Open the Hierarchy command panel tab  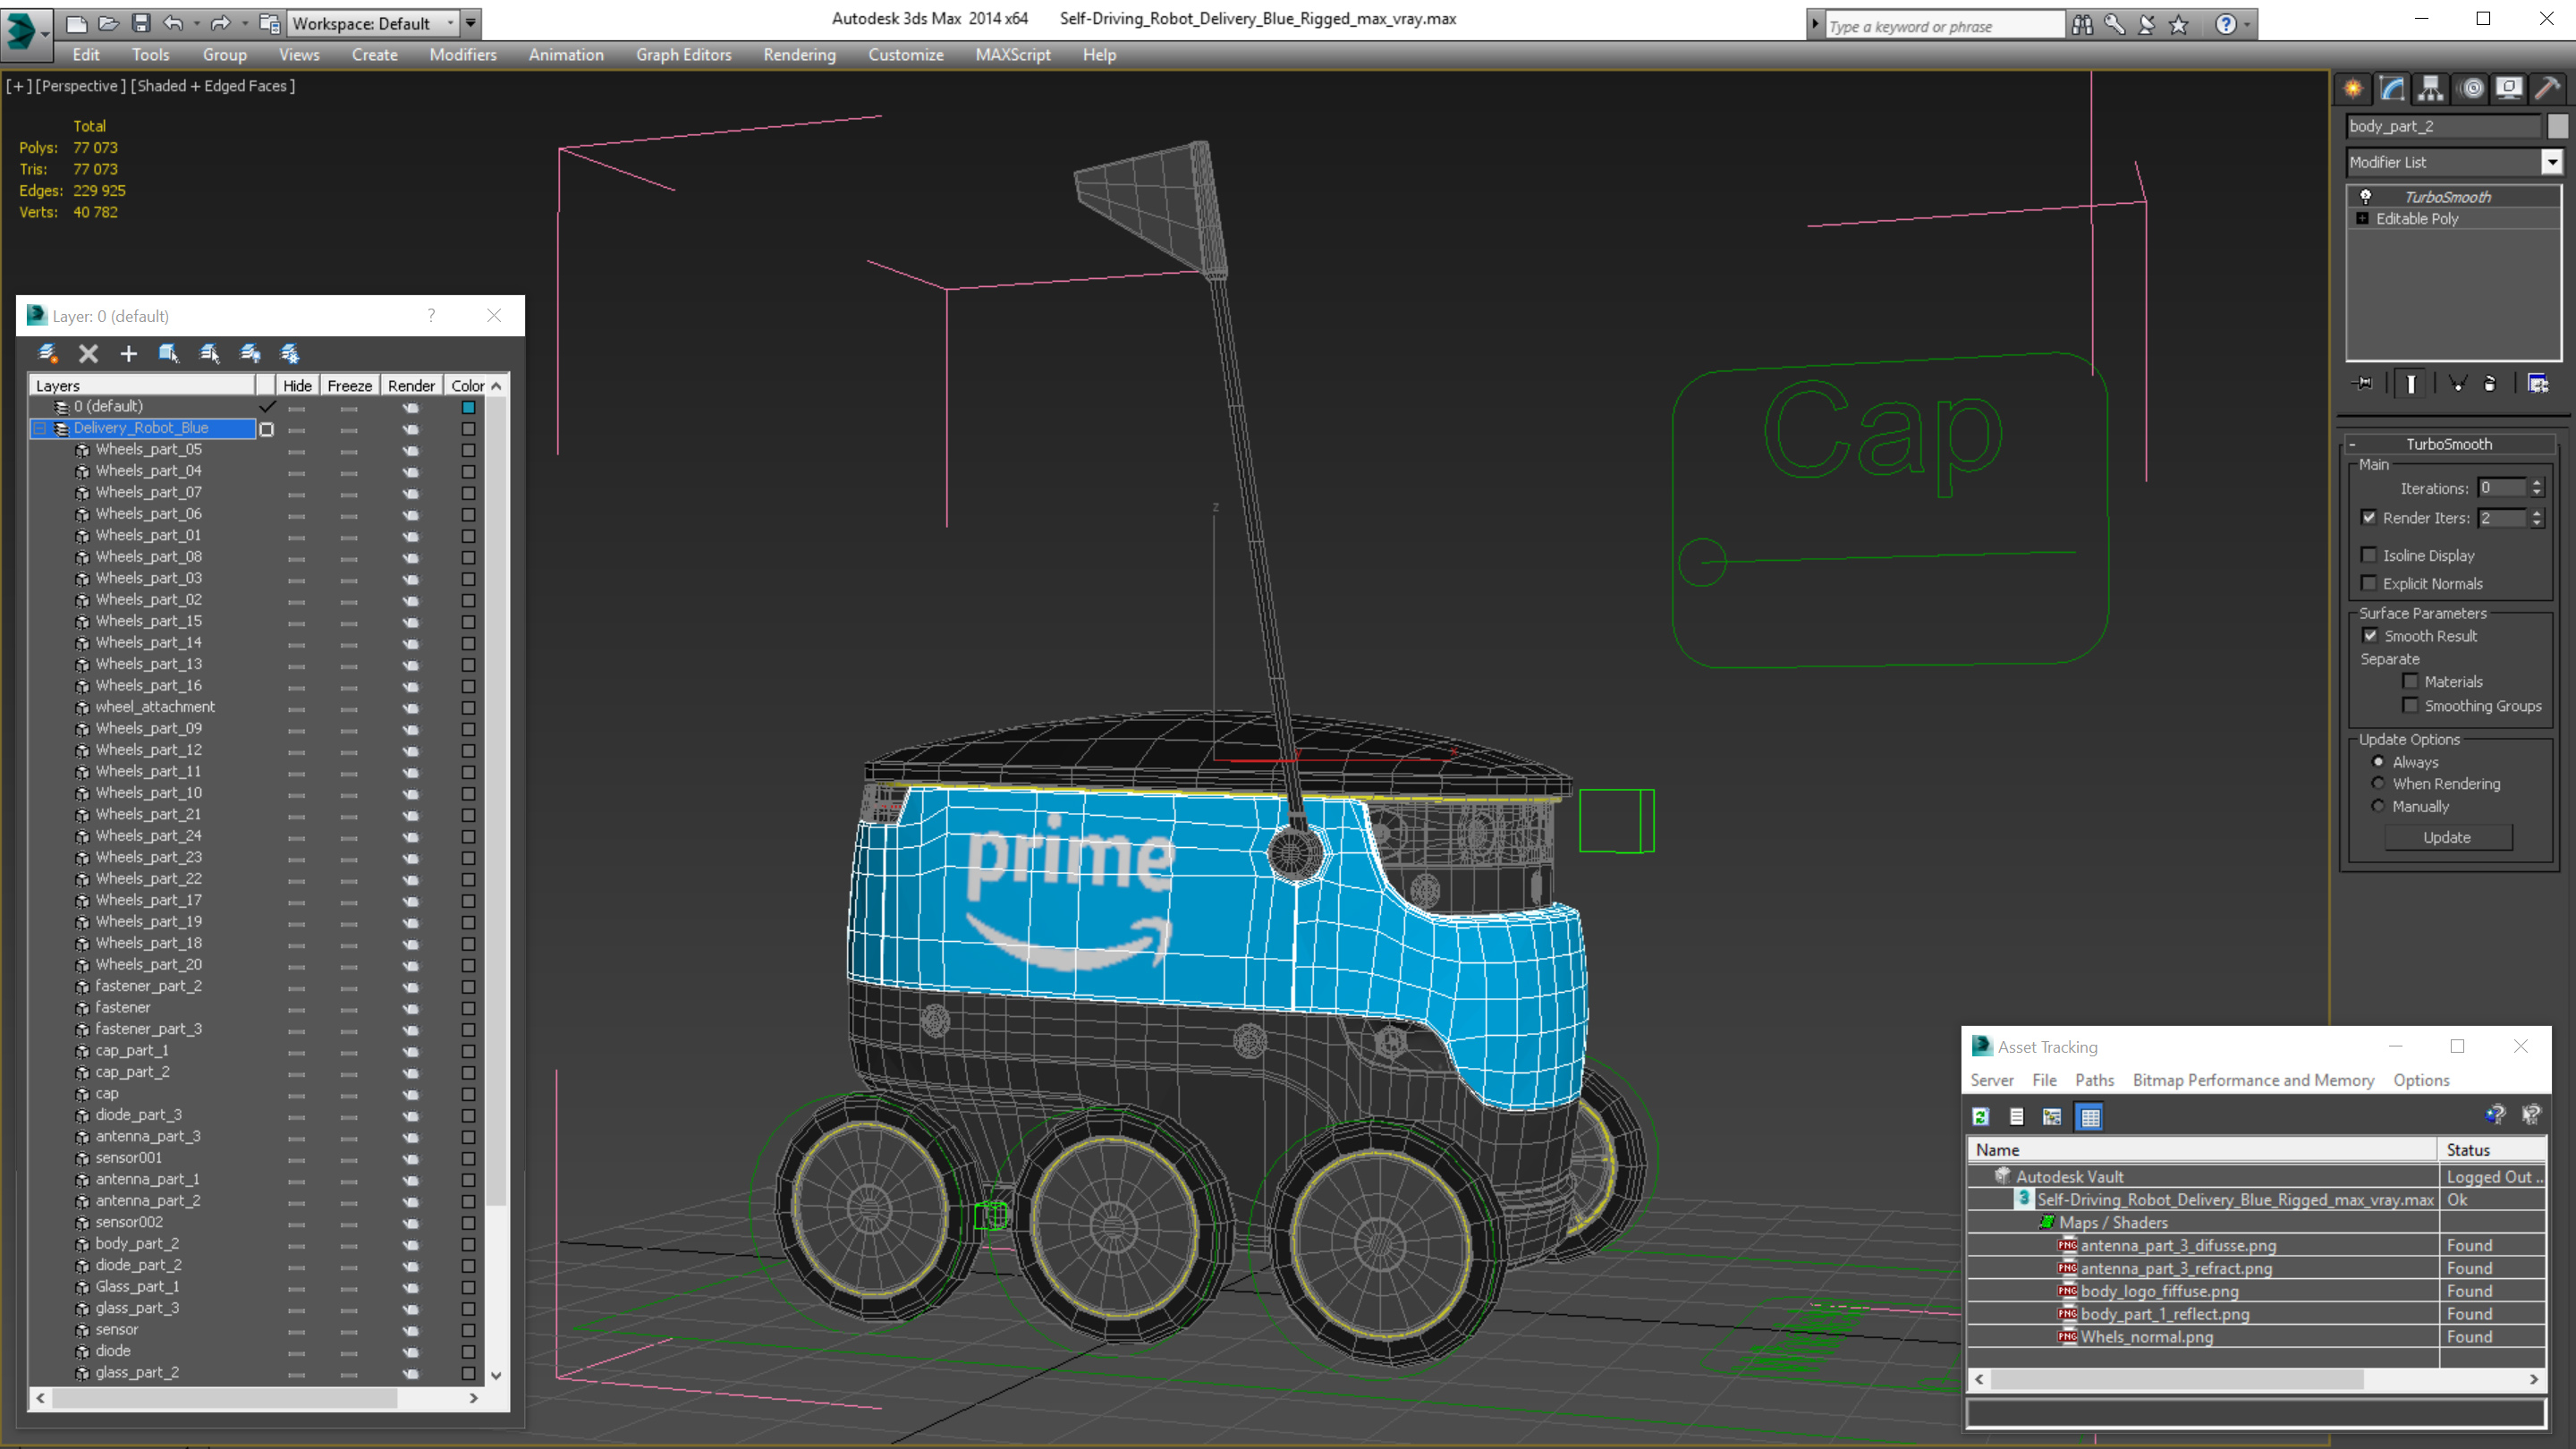point(2431,89)
